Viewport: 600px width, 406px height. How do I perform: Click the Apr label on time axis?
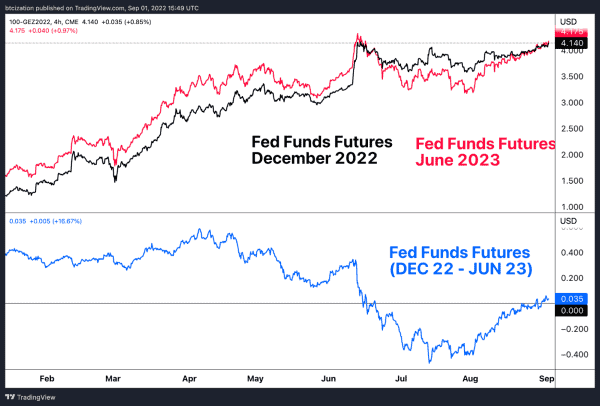pos(189,378)
